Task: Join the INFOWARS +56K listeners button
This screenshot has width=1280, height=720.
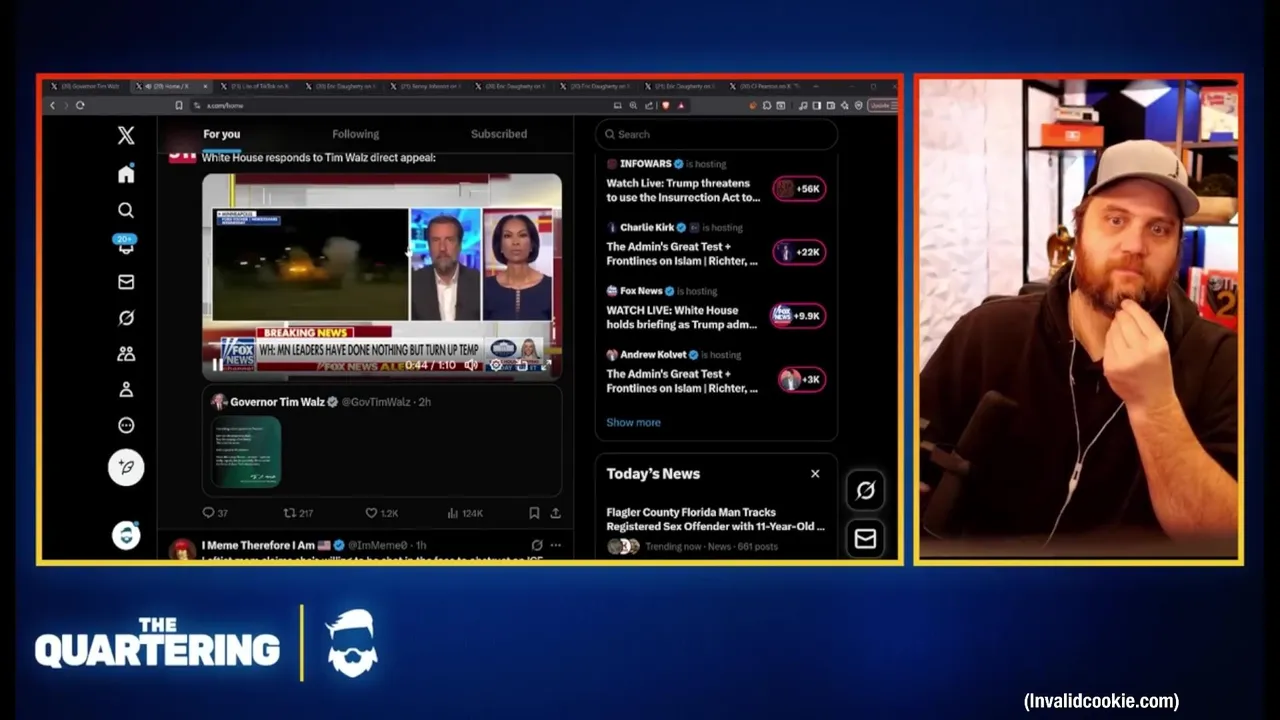Action: click(799, 188)
